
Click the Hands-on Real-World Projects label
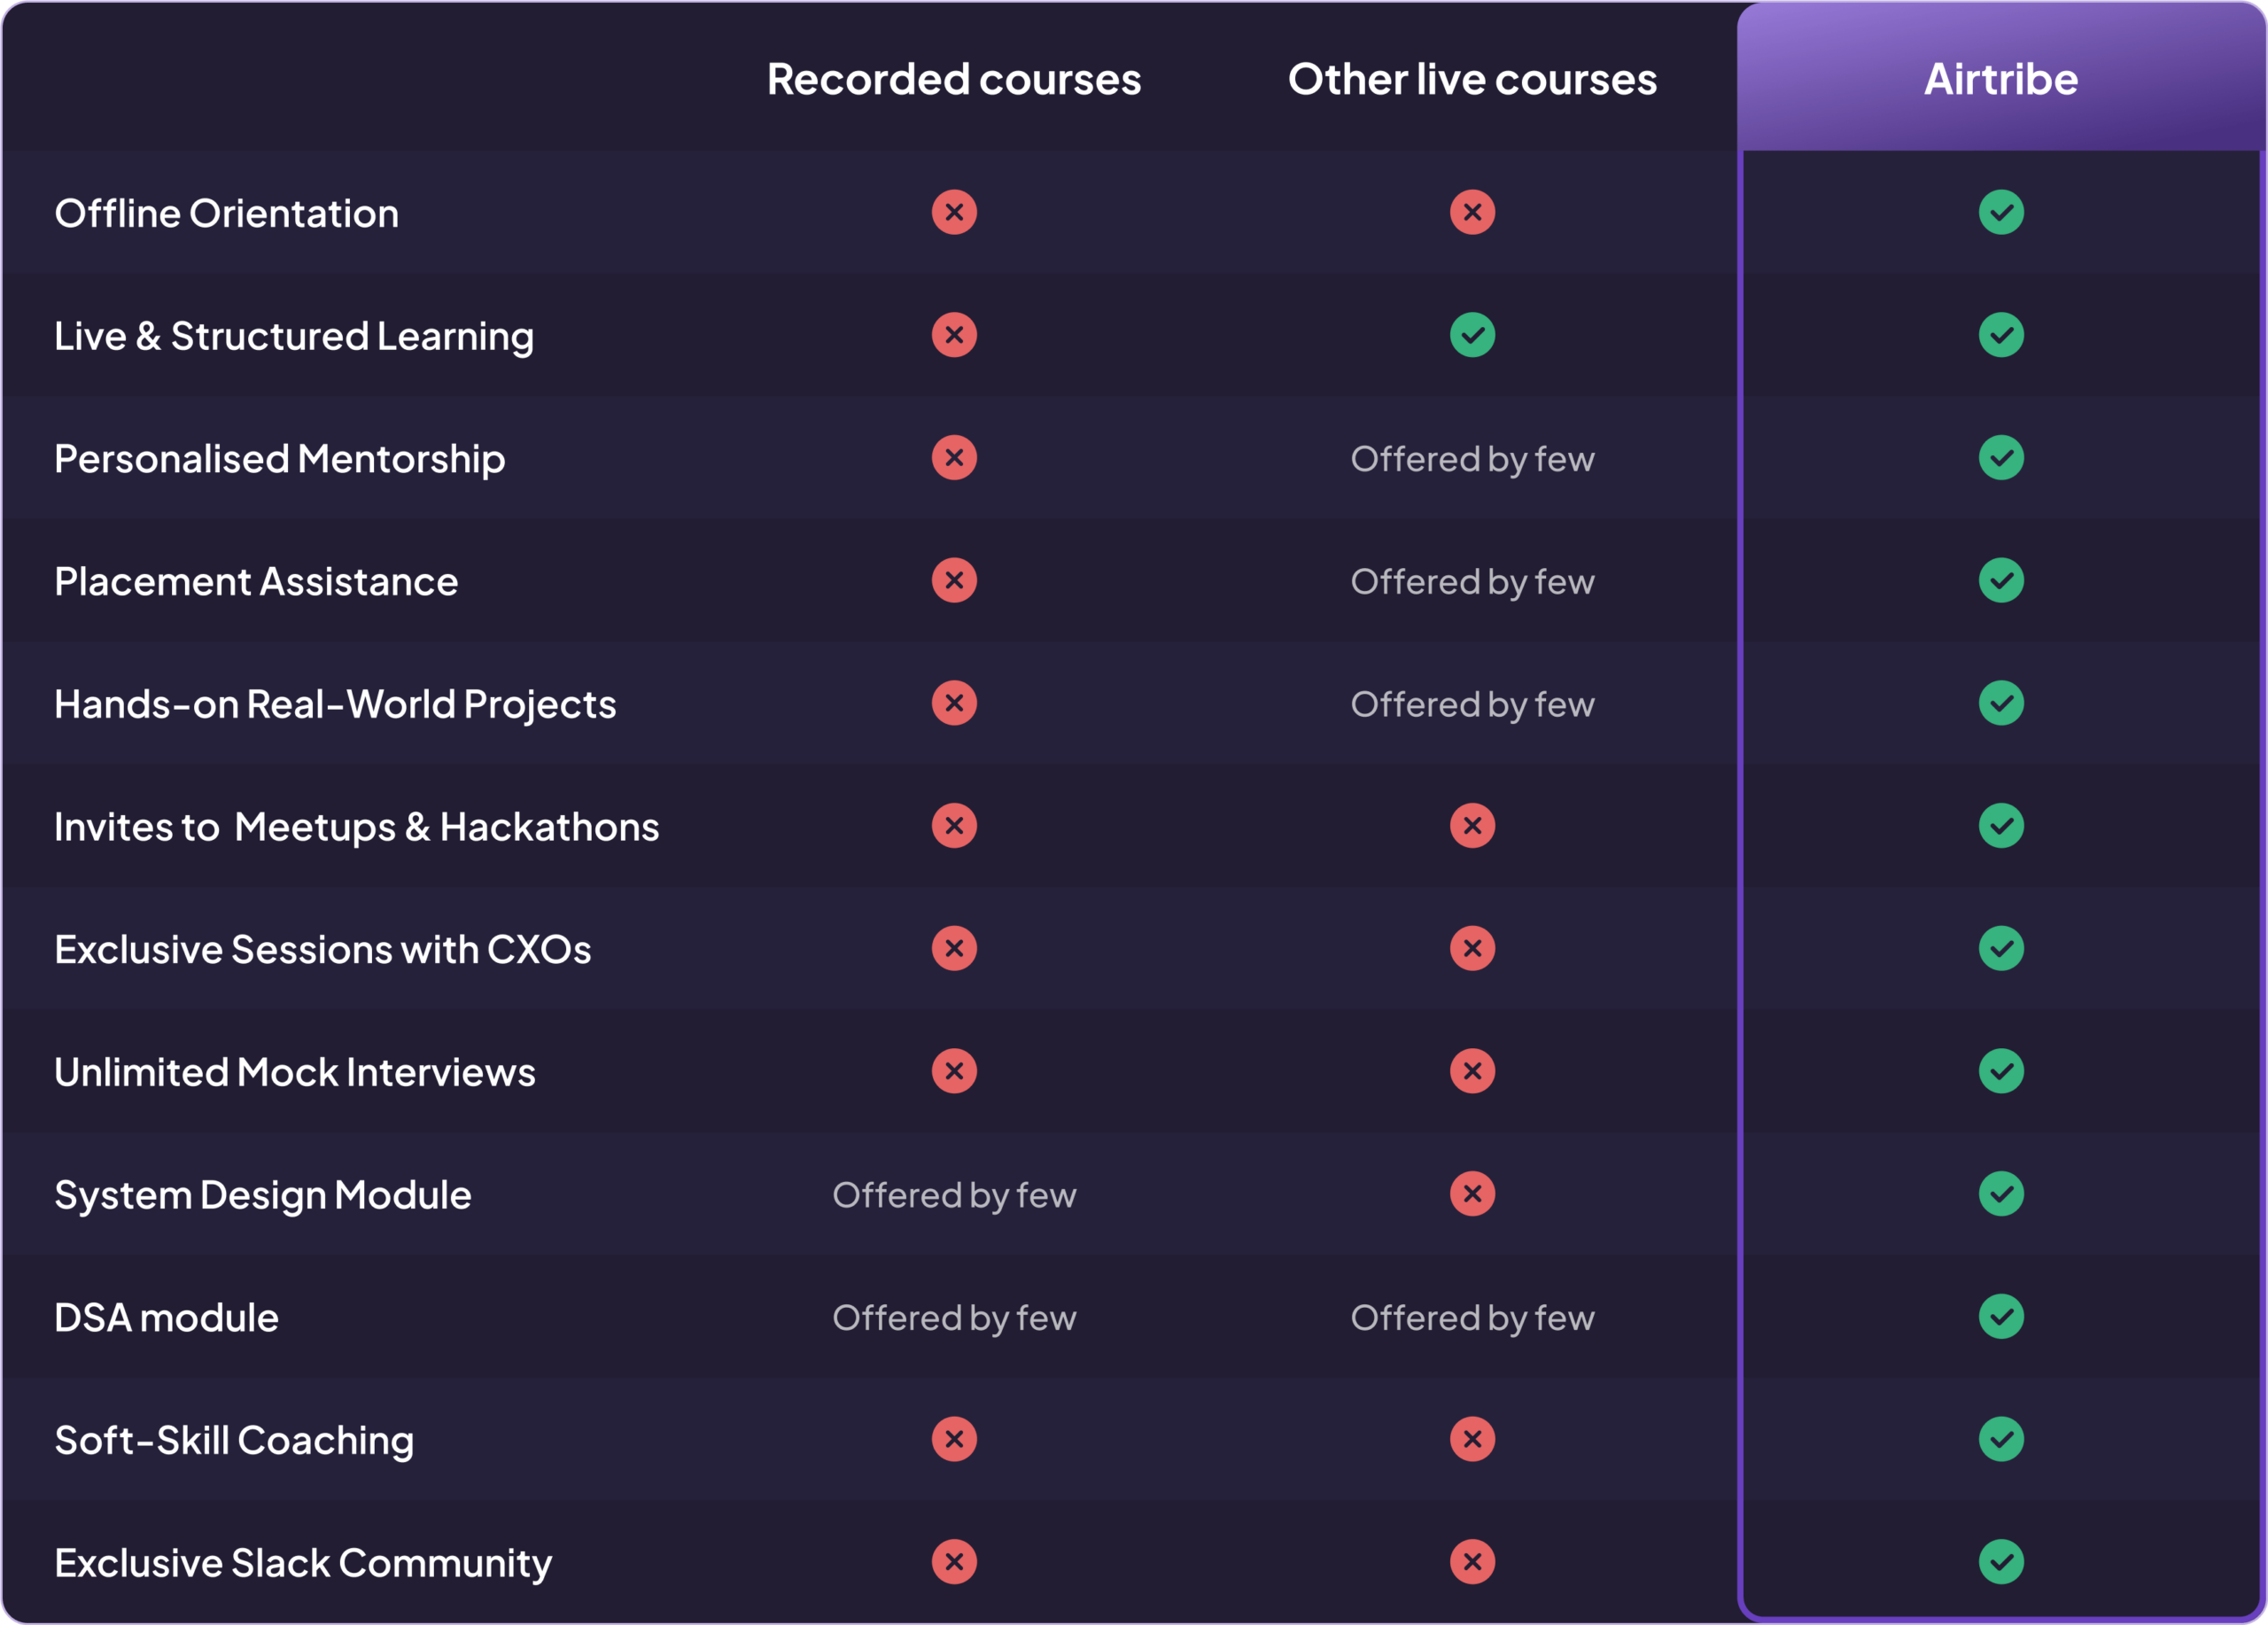335,704
